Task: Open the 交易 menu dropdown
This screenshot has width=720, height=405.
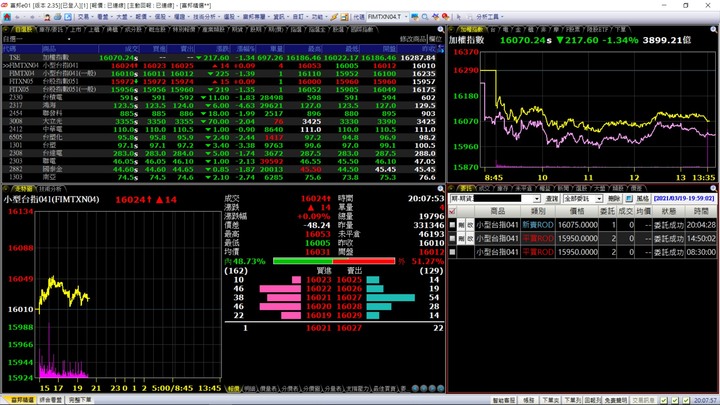Action: click(85, 17)
